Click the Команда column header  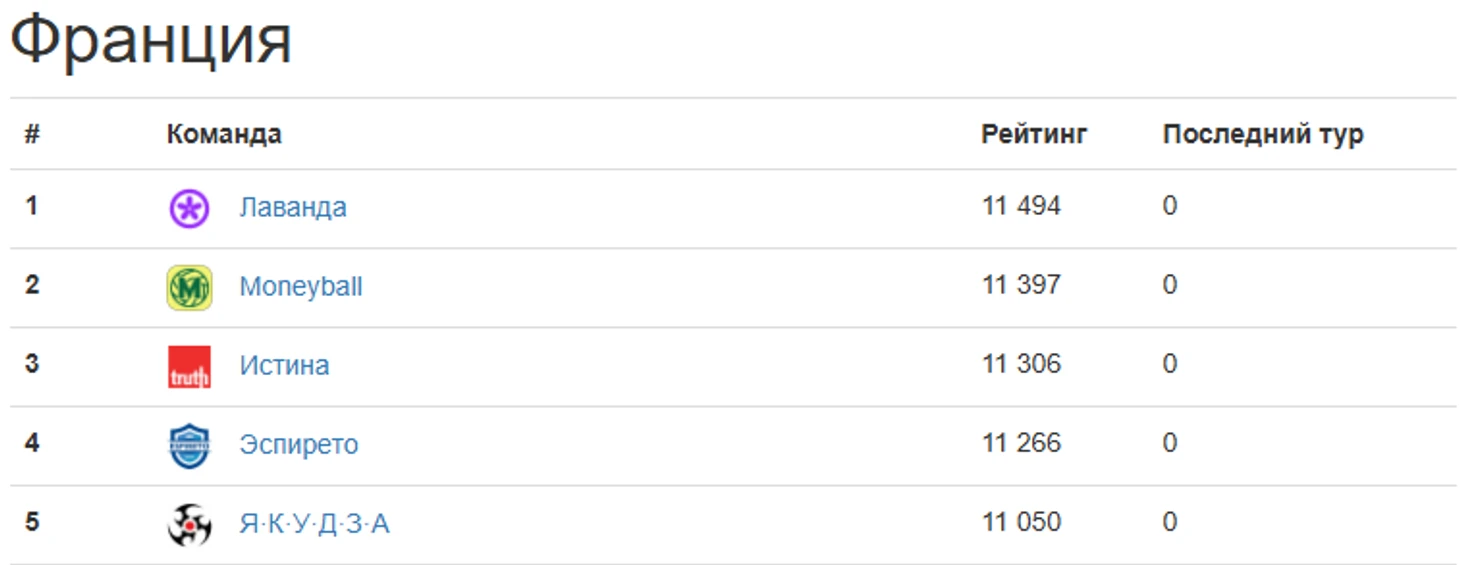[x=223, y=134]
